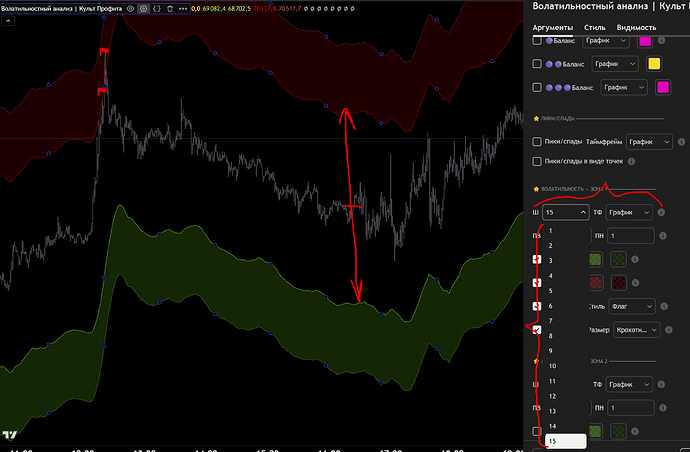Image resolution: width=690 pixels, height=452 pixels.
Task: Click the TradingView logo on chart
Action: point(9,436)
